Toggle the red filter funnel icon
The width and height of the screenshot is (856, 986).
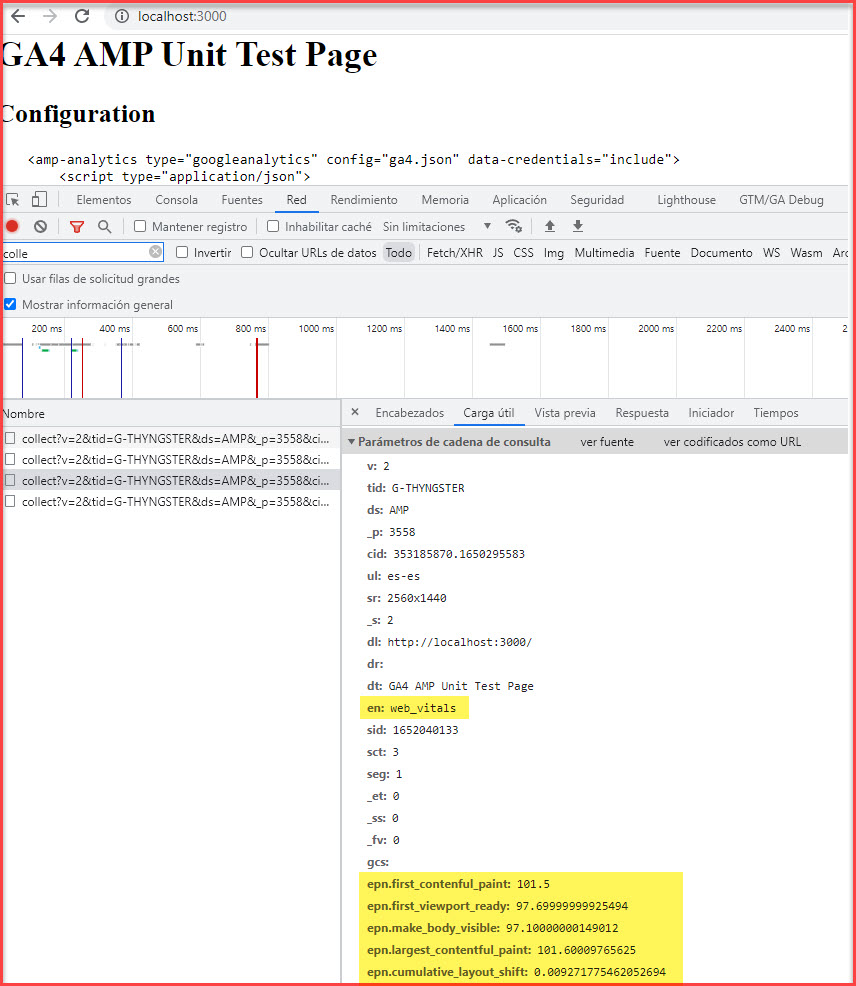(77, 227)
